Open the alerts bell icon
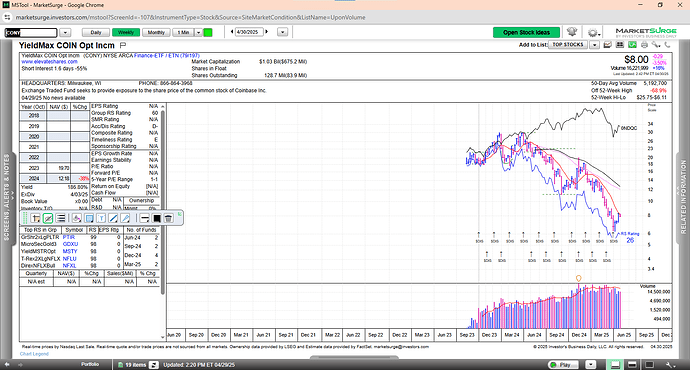The height and width of the screenshot is (370, 690). [x=572, y=32]
